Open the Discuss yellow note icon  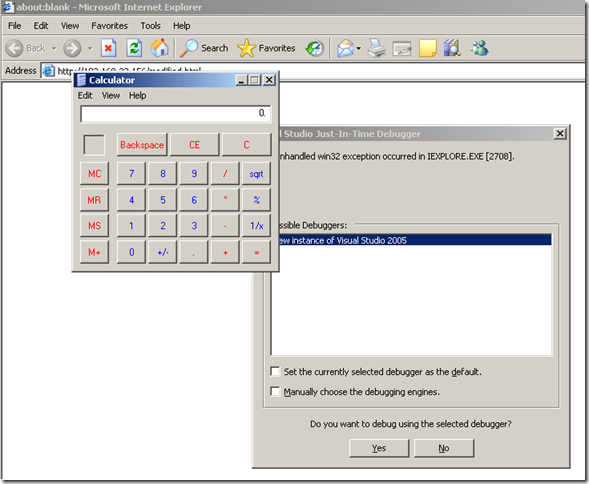427,48
